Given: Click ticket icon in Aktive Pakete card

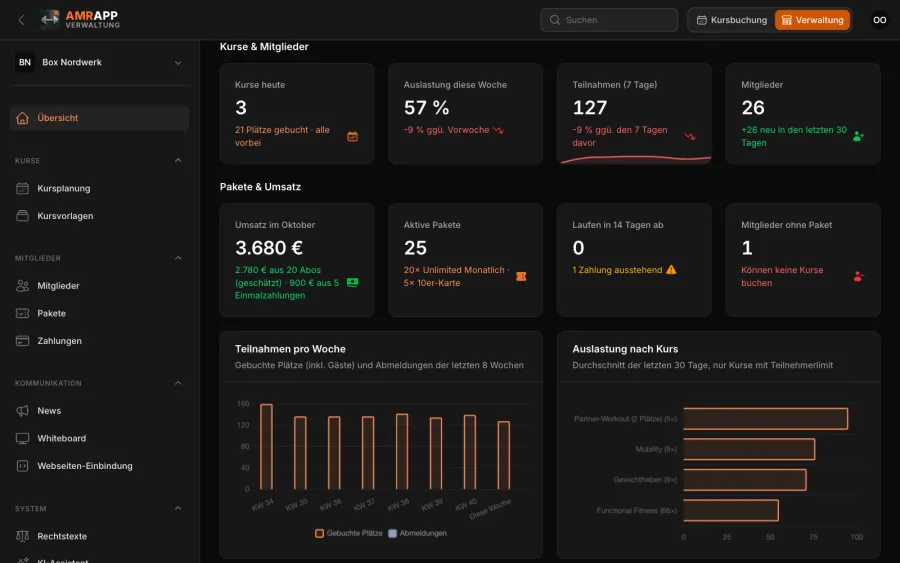Looking at the screenshot, I should pos(521,277).
